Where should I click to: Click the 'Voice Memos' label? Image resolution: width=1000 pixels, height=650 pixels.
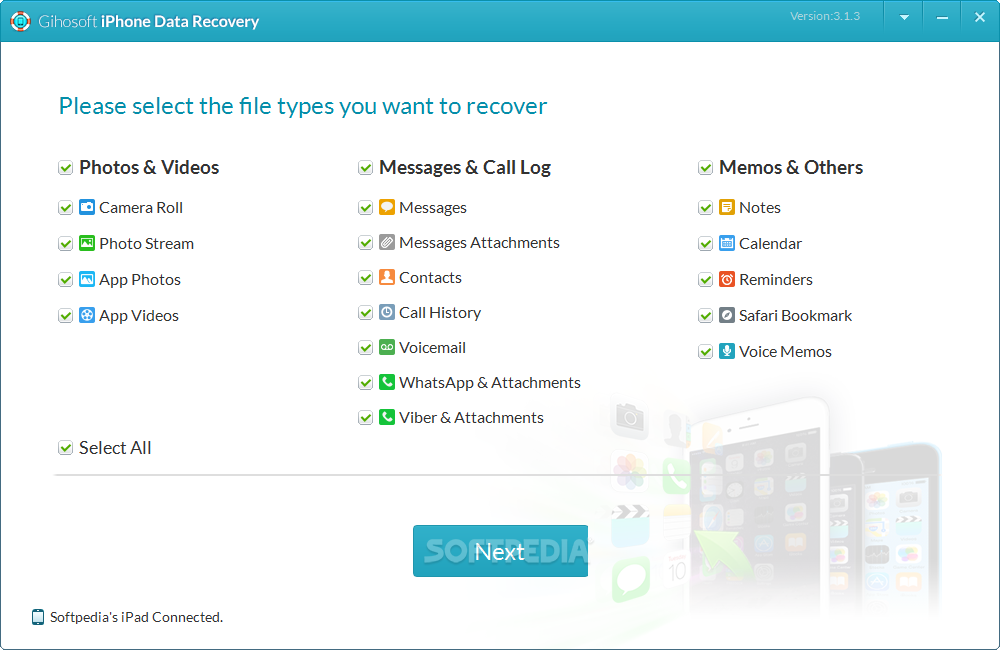point(785,351)
